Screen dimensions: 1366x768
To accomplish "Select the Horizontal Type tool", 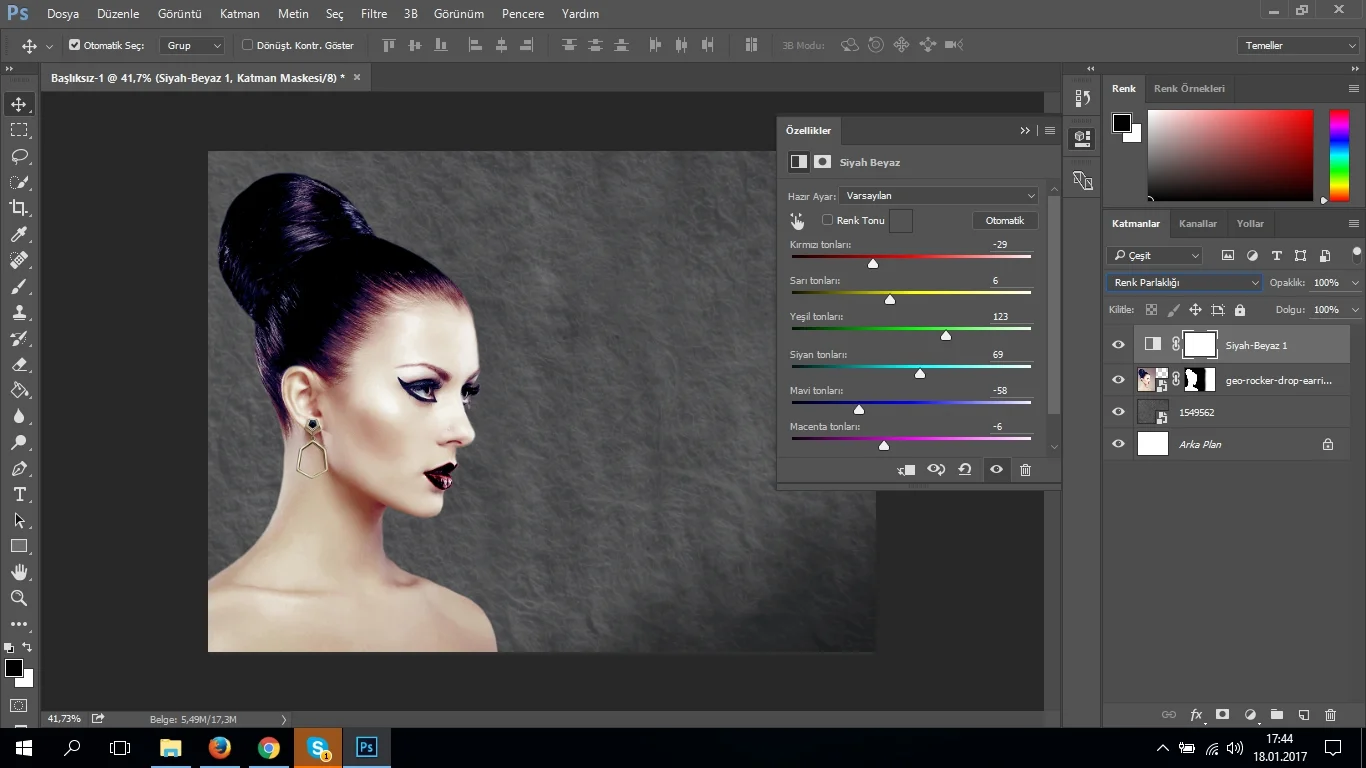I will 19,494.
